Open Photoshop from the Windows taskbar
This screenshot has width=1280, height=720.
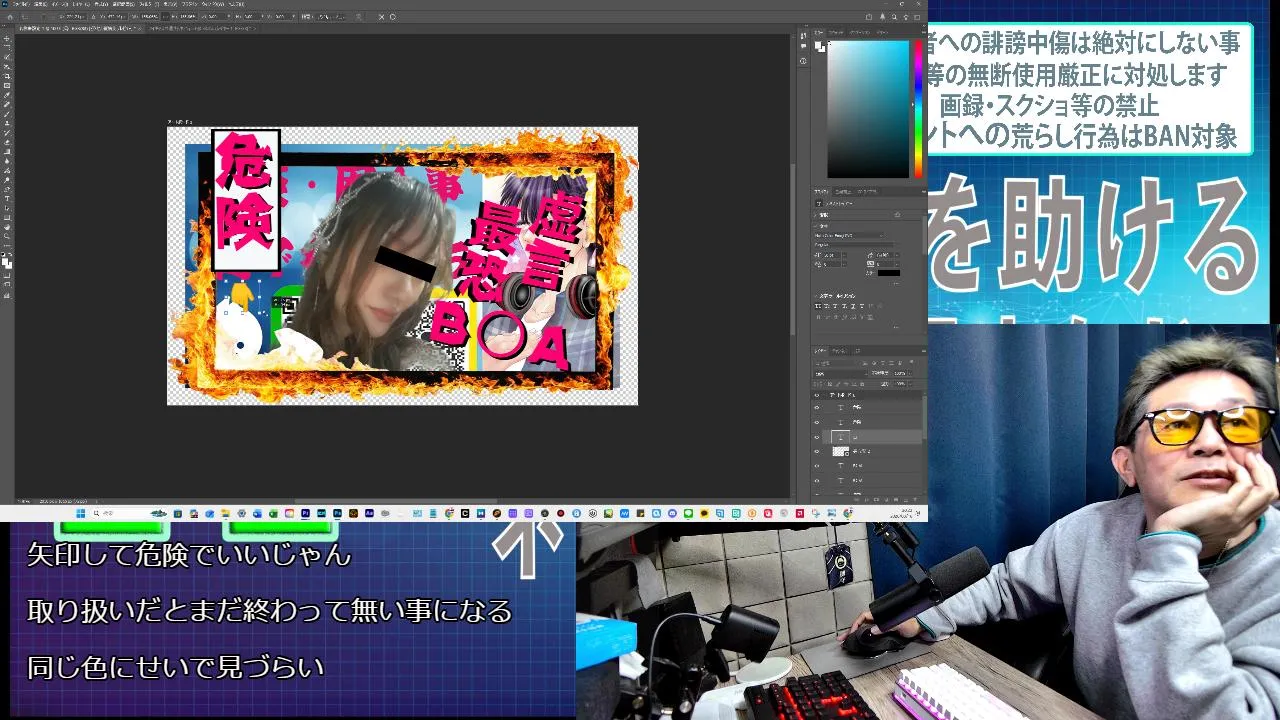tap(337, 513)
